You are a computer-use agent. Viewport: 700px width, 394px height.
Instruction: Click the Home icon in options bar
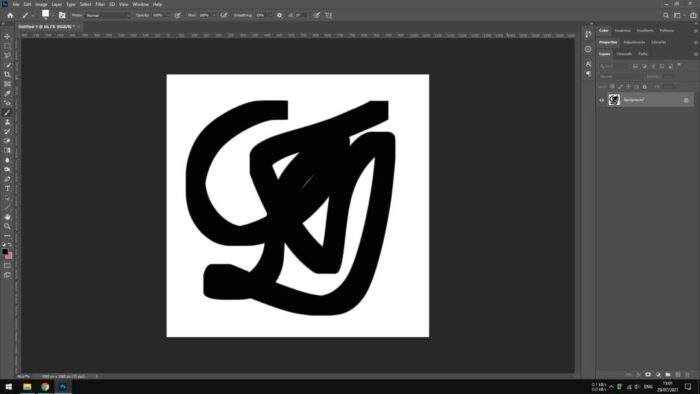[10, 15]
